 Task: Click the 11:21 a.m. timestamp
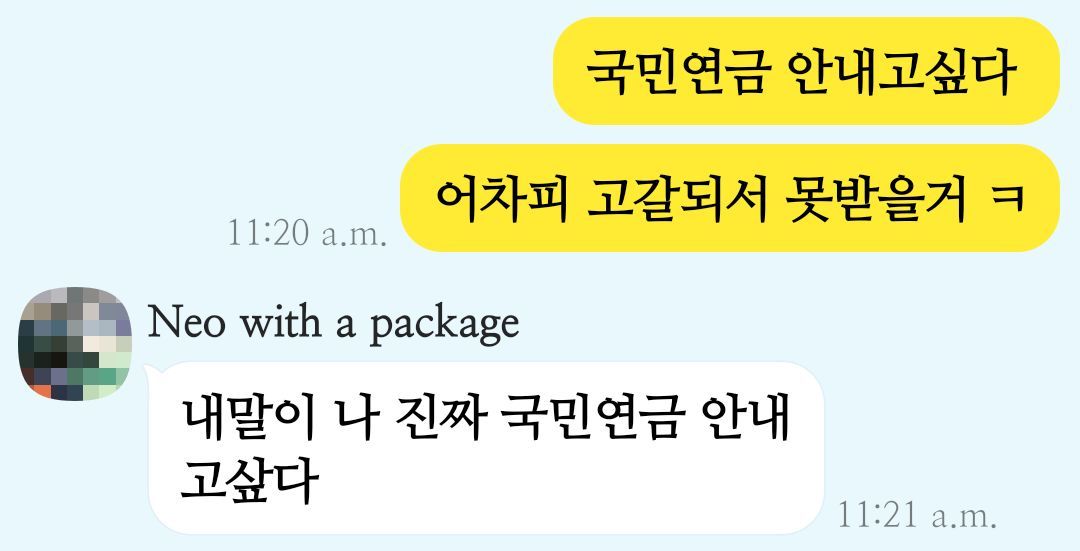[917, 514]
